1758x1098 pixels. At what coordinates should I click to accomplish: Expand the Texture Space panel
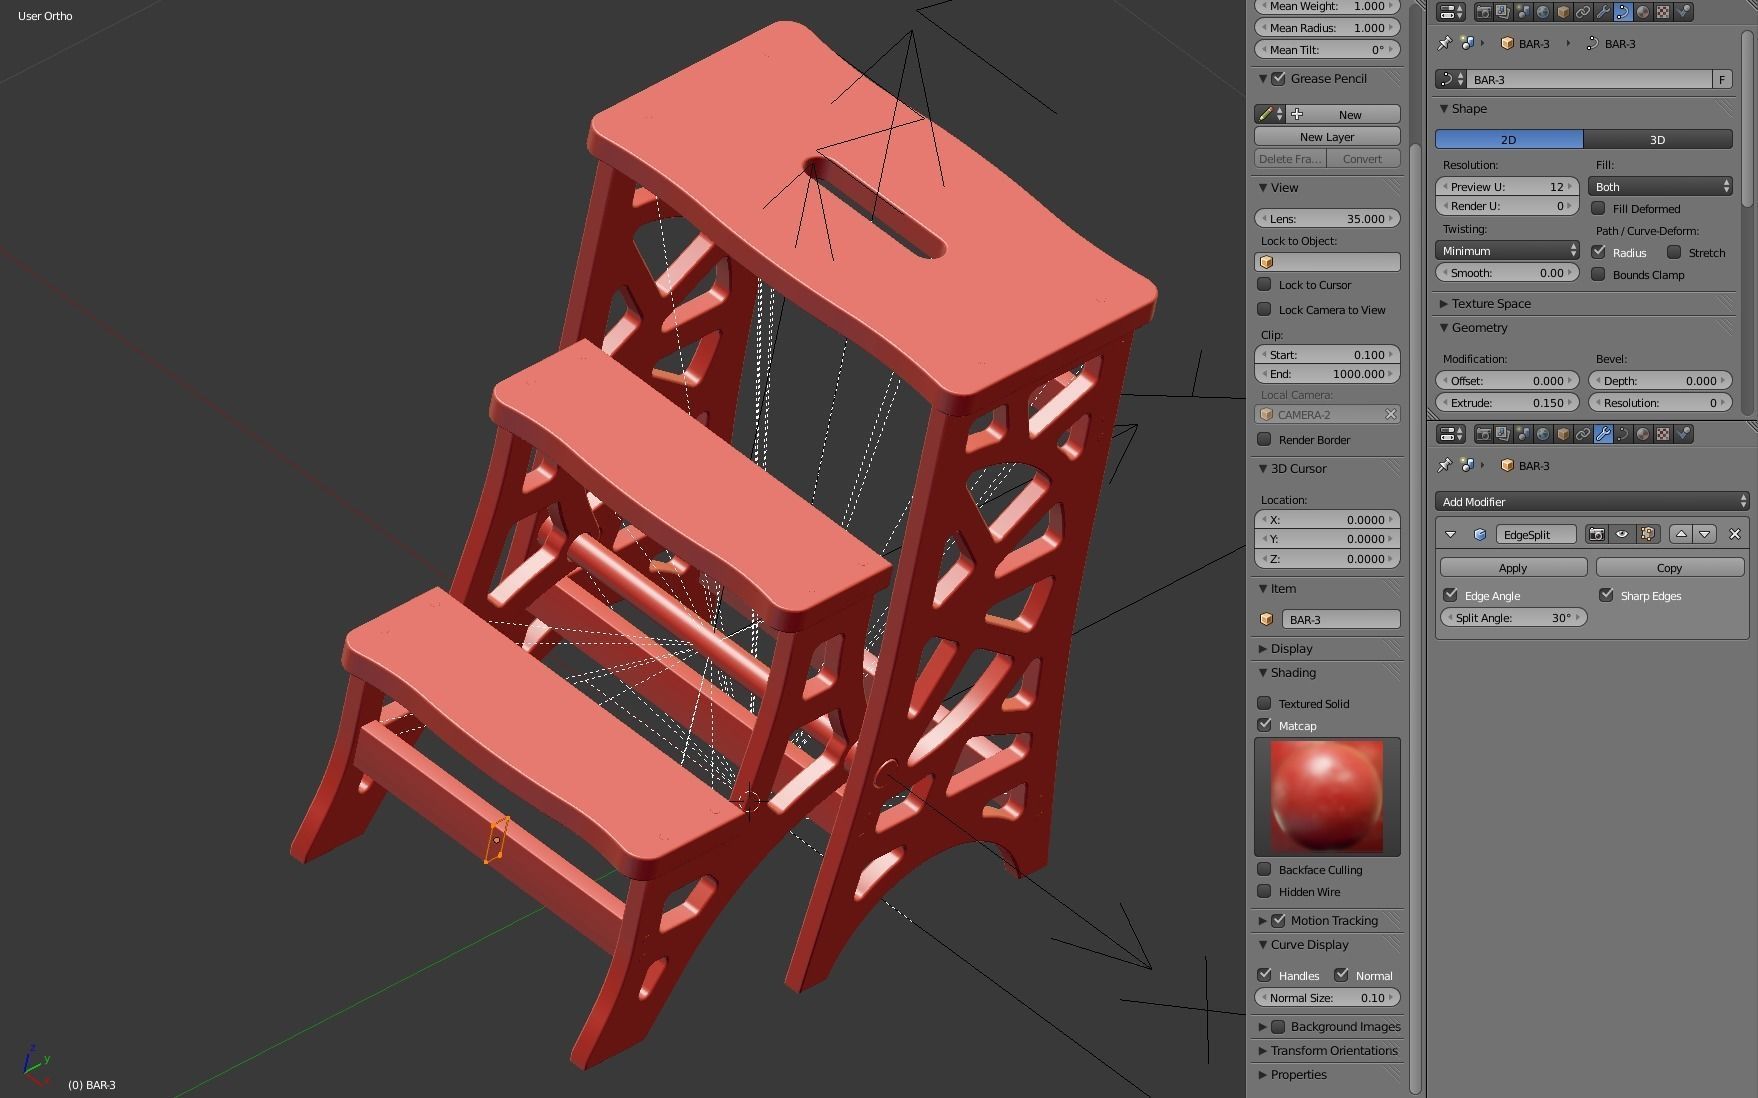[x=1444, y=303]
